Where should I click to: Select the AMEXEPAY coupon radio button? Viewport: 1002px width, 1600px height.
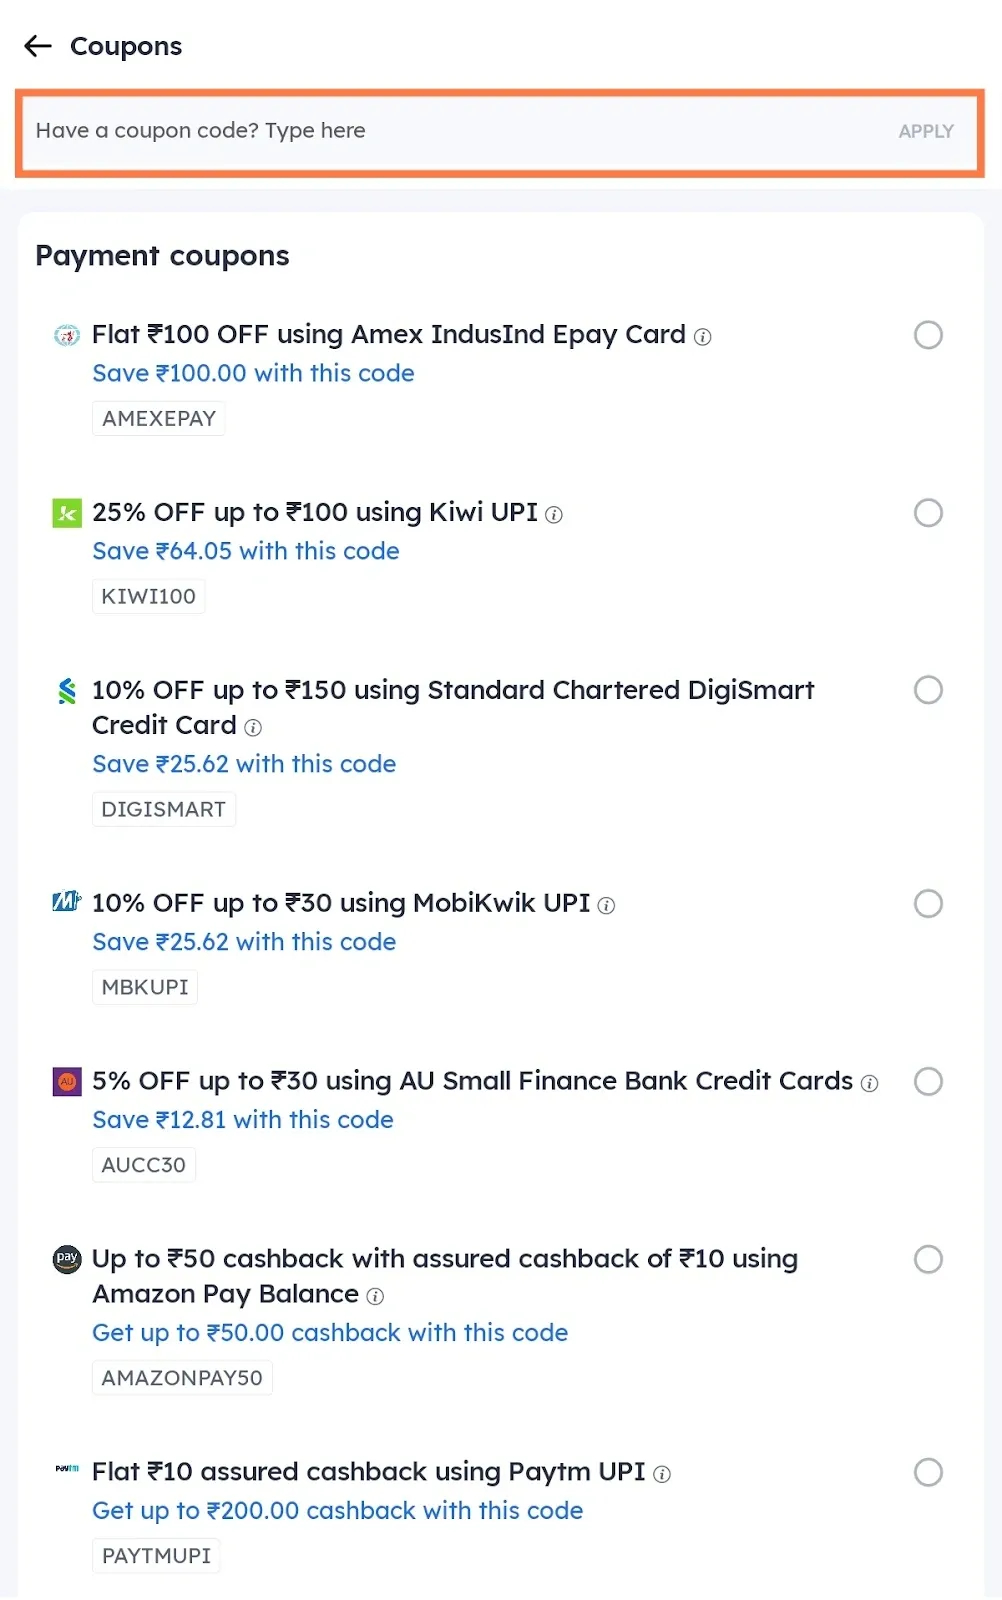click(x=928, y=335)
